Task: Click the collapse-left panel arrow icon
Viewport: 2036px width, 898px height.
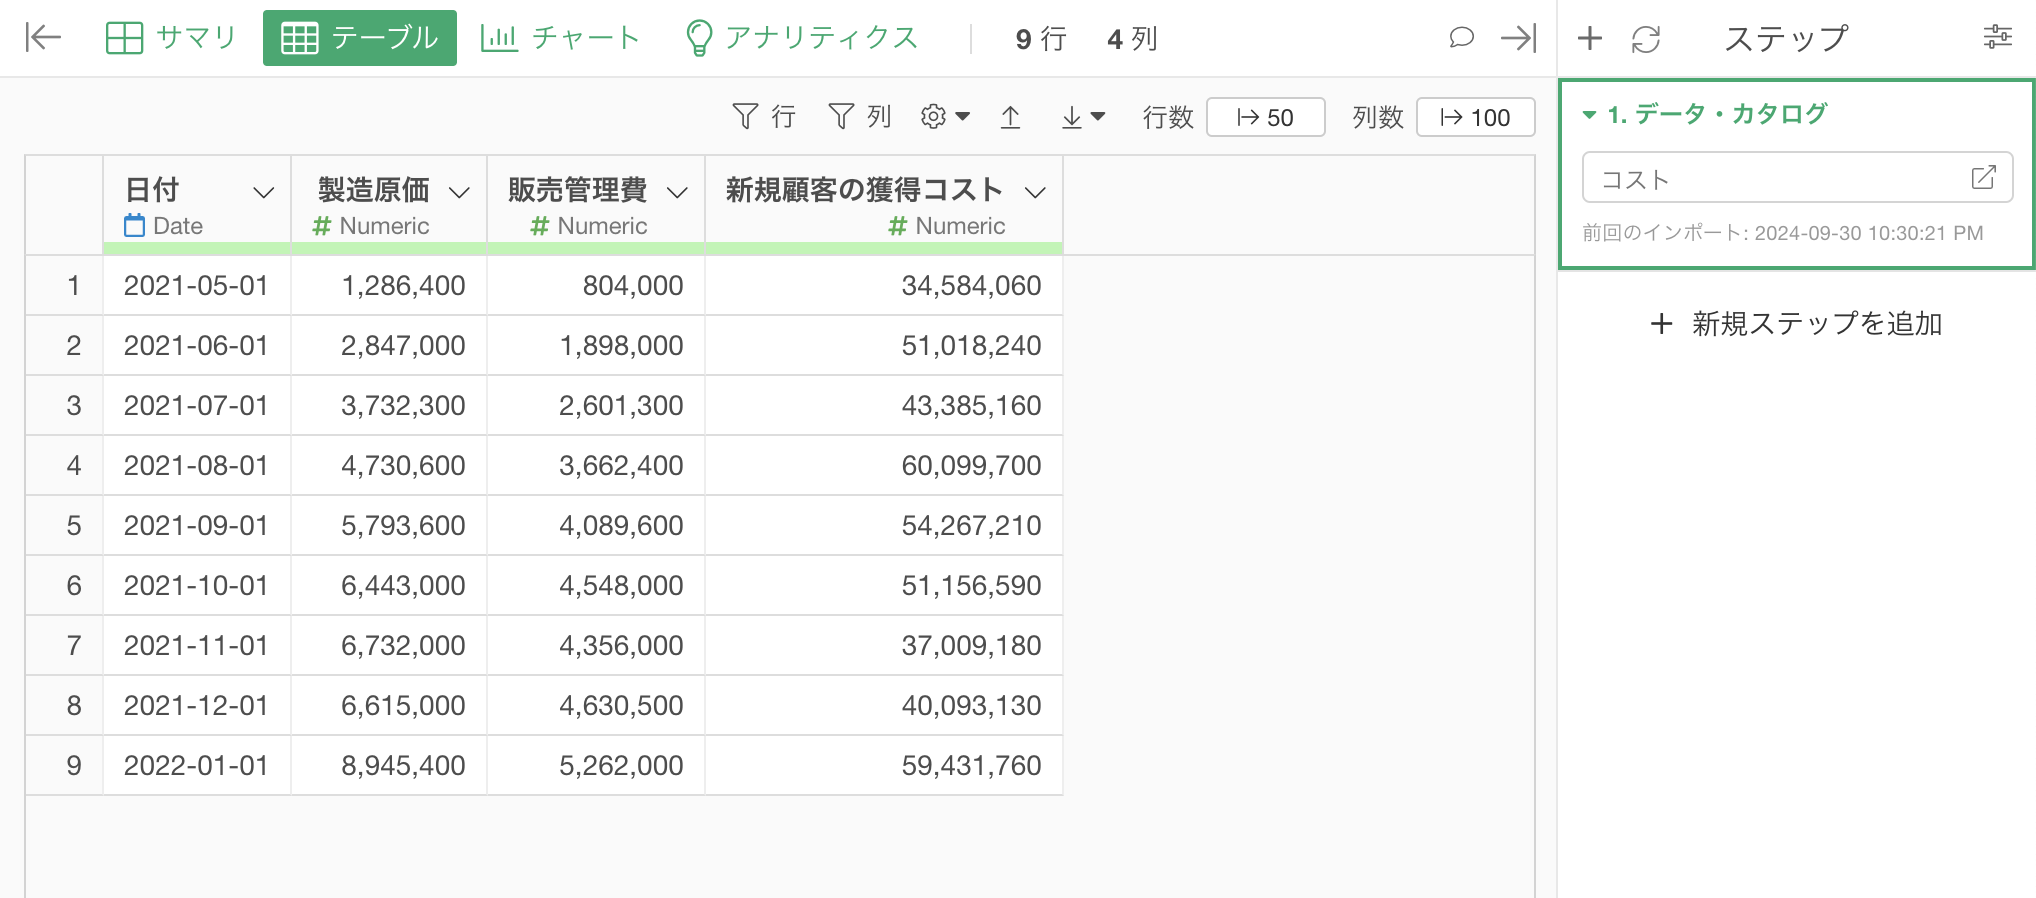Action: pos(43,38)
